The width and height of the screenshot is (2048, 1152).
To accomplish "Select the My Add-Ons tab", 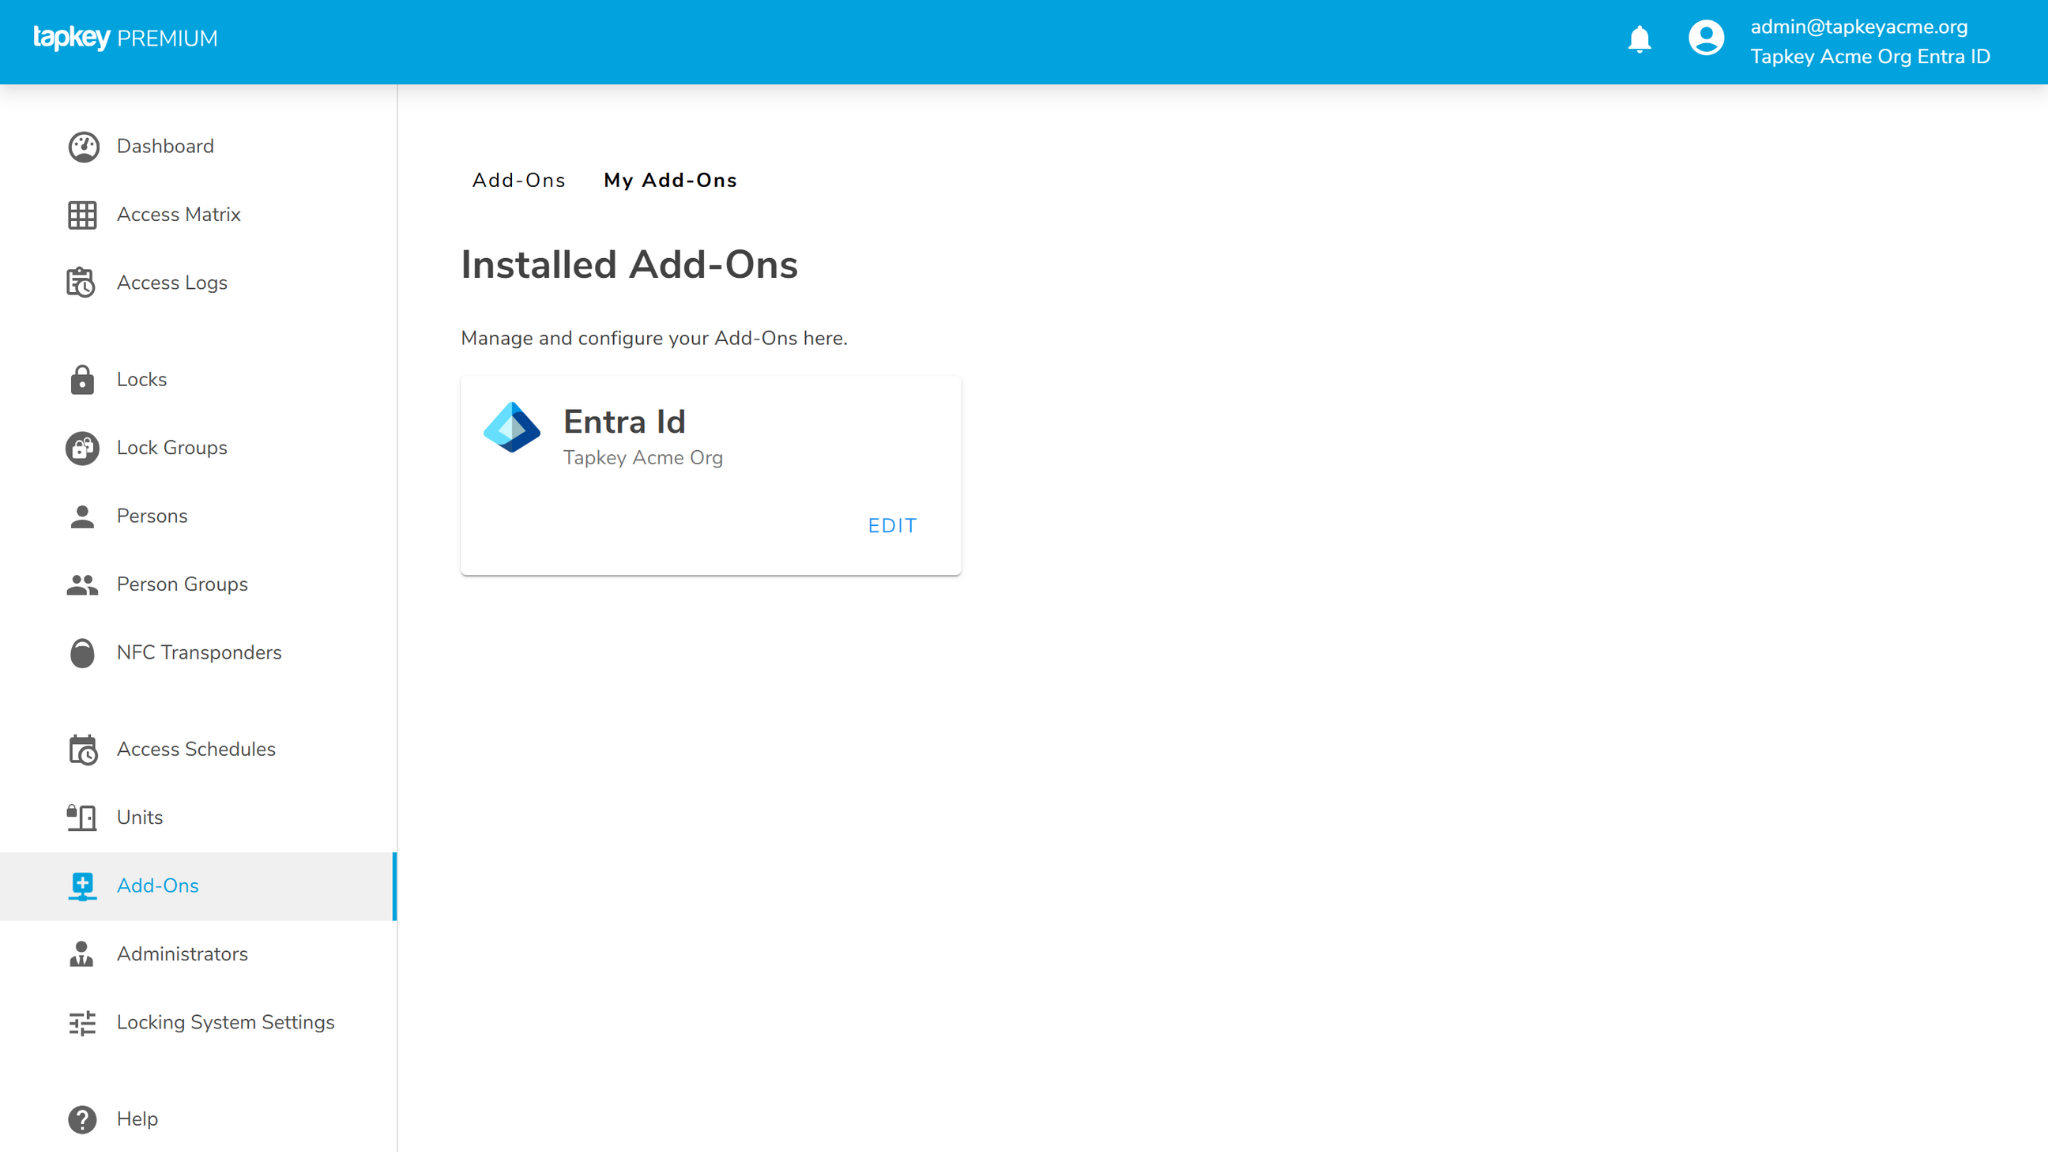I will (x=670, y=181).
